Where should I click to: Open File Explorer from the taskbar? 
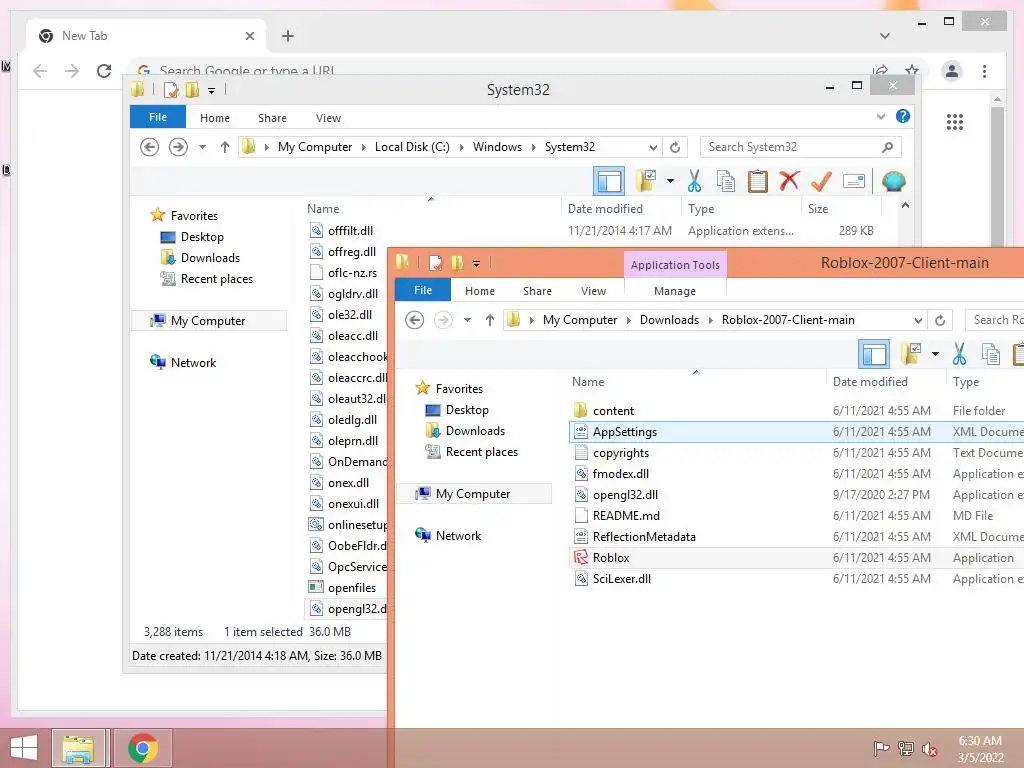click(78, 748)
